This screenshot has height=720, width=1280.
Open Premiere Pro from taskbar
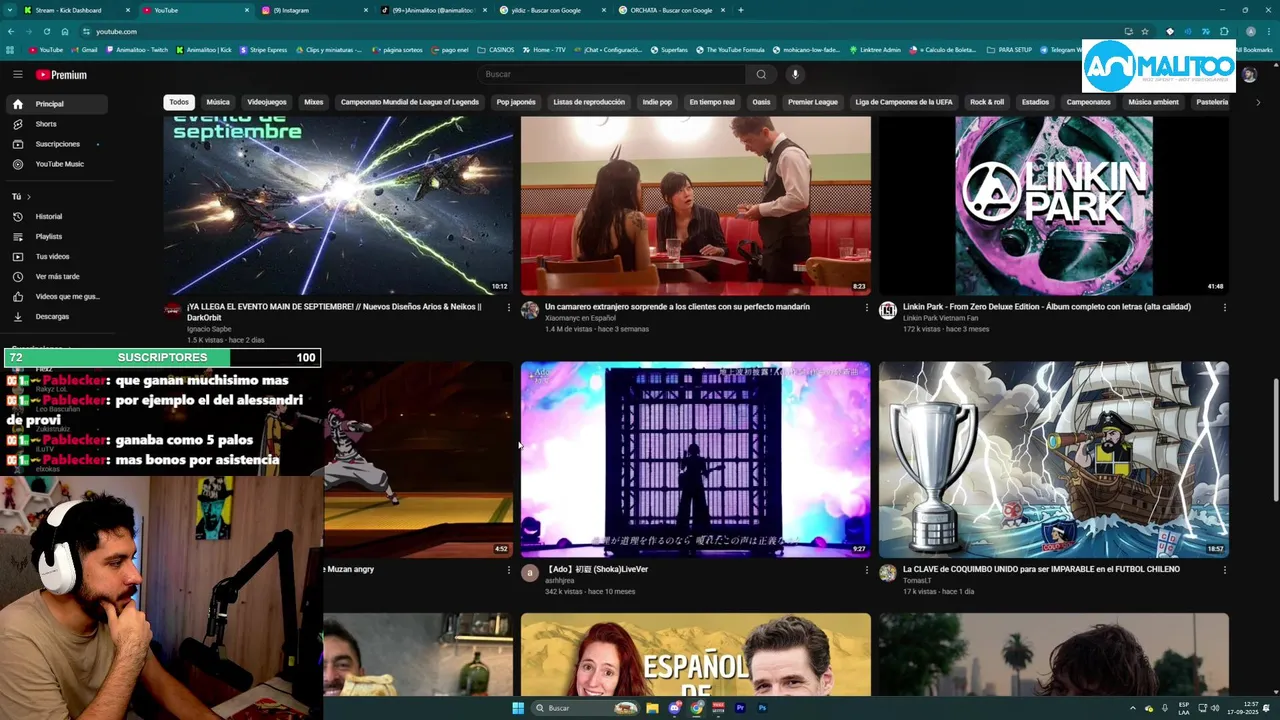740,708
